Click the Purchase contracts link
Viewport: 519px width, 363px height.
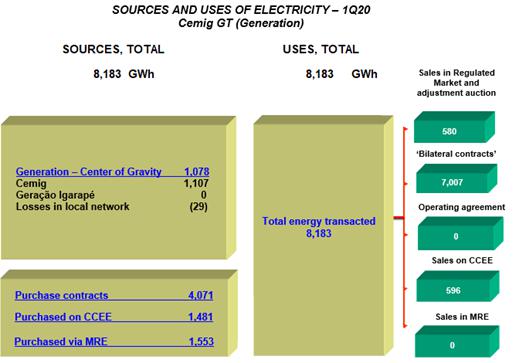click(x=114, y=295)
